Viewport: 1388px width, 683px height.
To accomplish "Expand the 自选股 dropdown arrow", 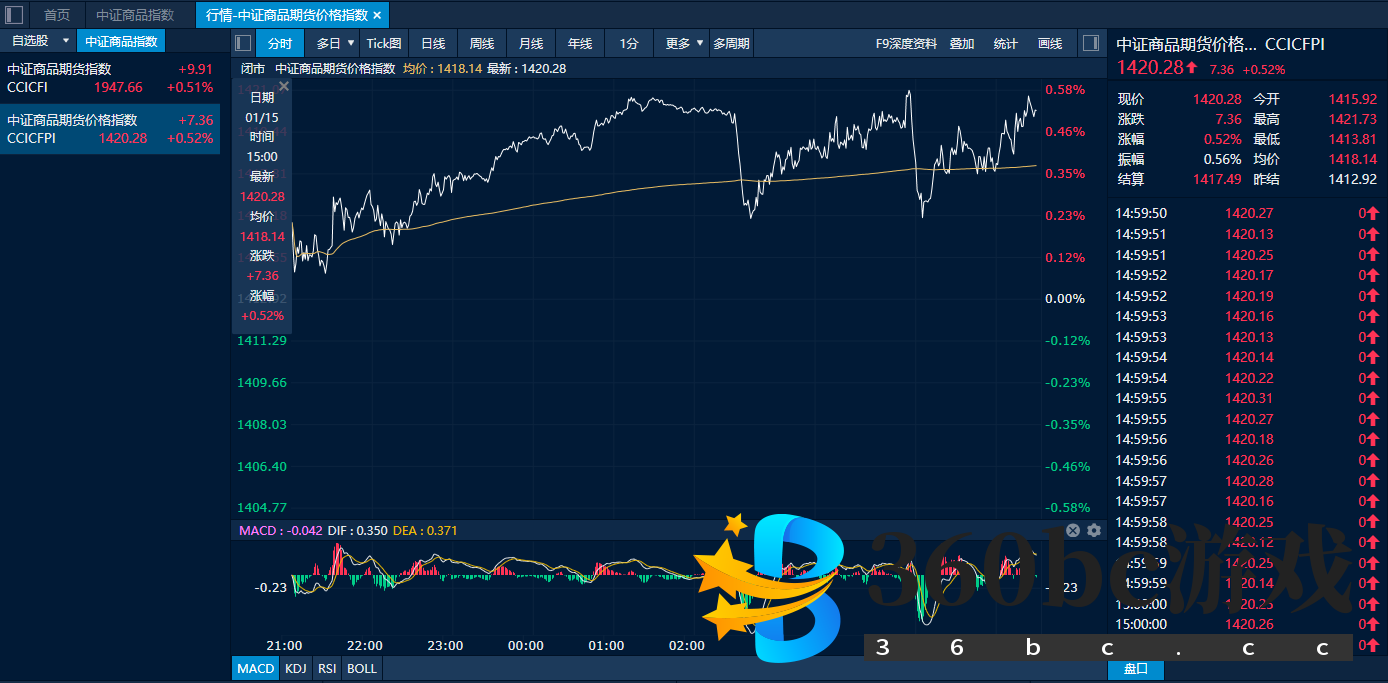I will [x=66, y=41].
